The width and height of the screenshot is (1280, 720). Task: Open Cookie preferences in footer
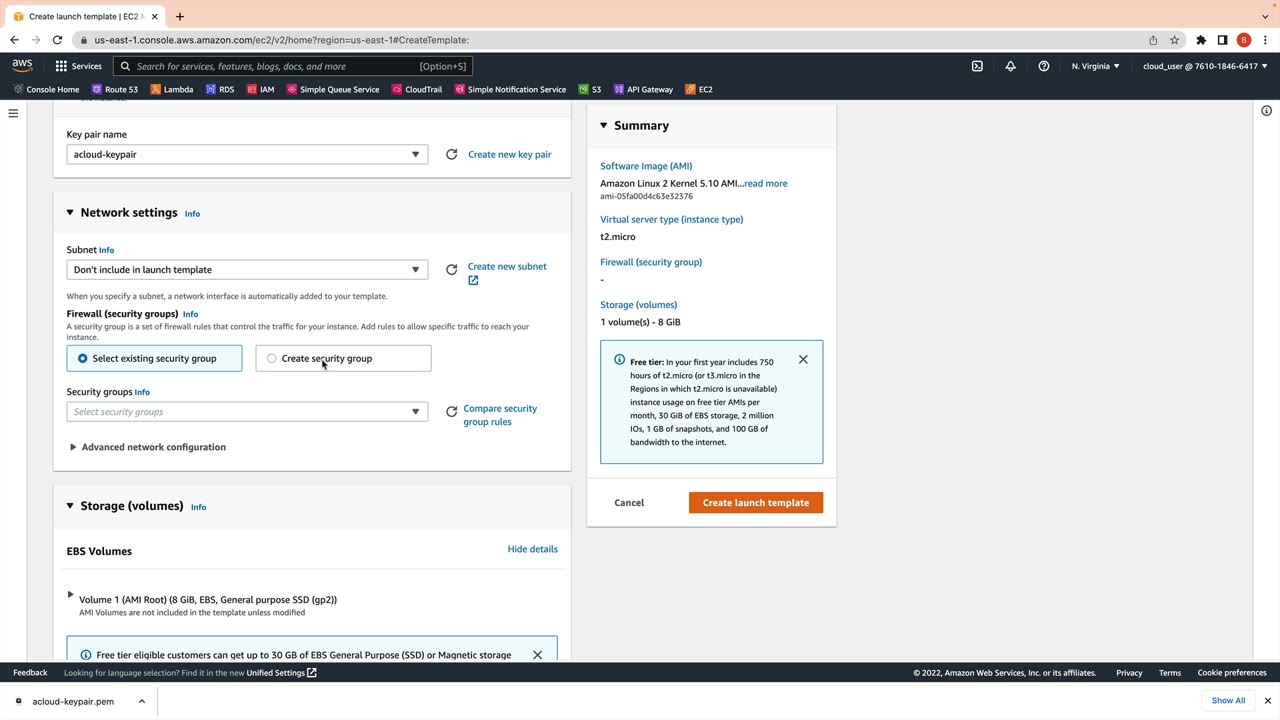point(1232,673)
